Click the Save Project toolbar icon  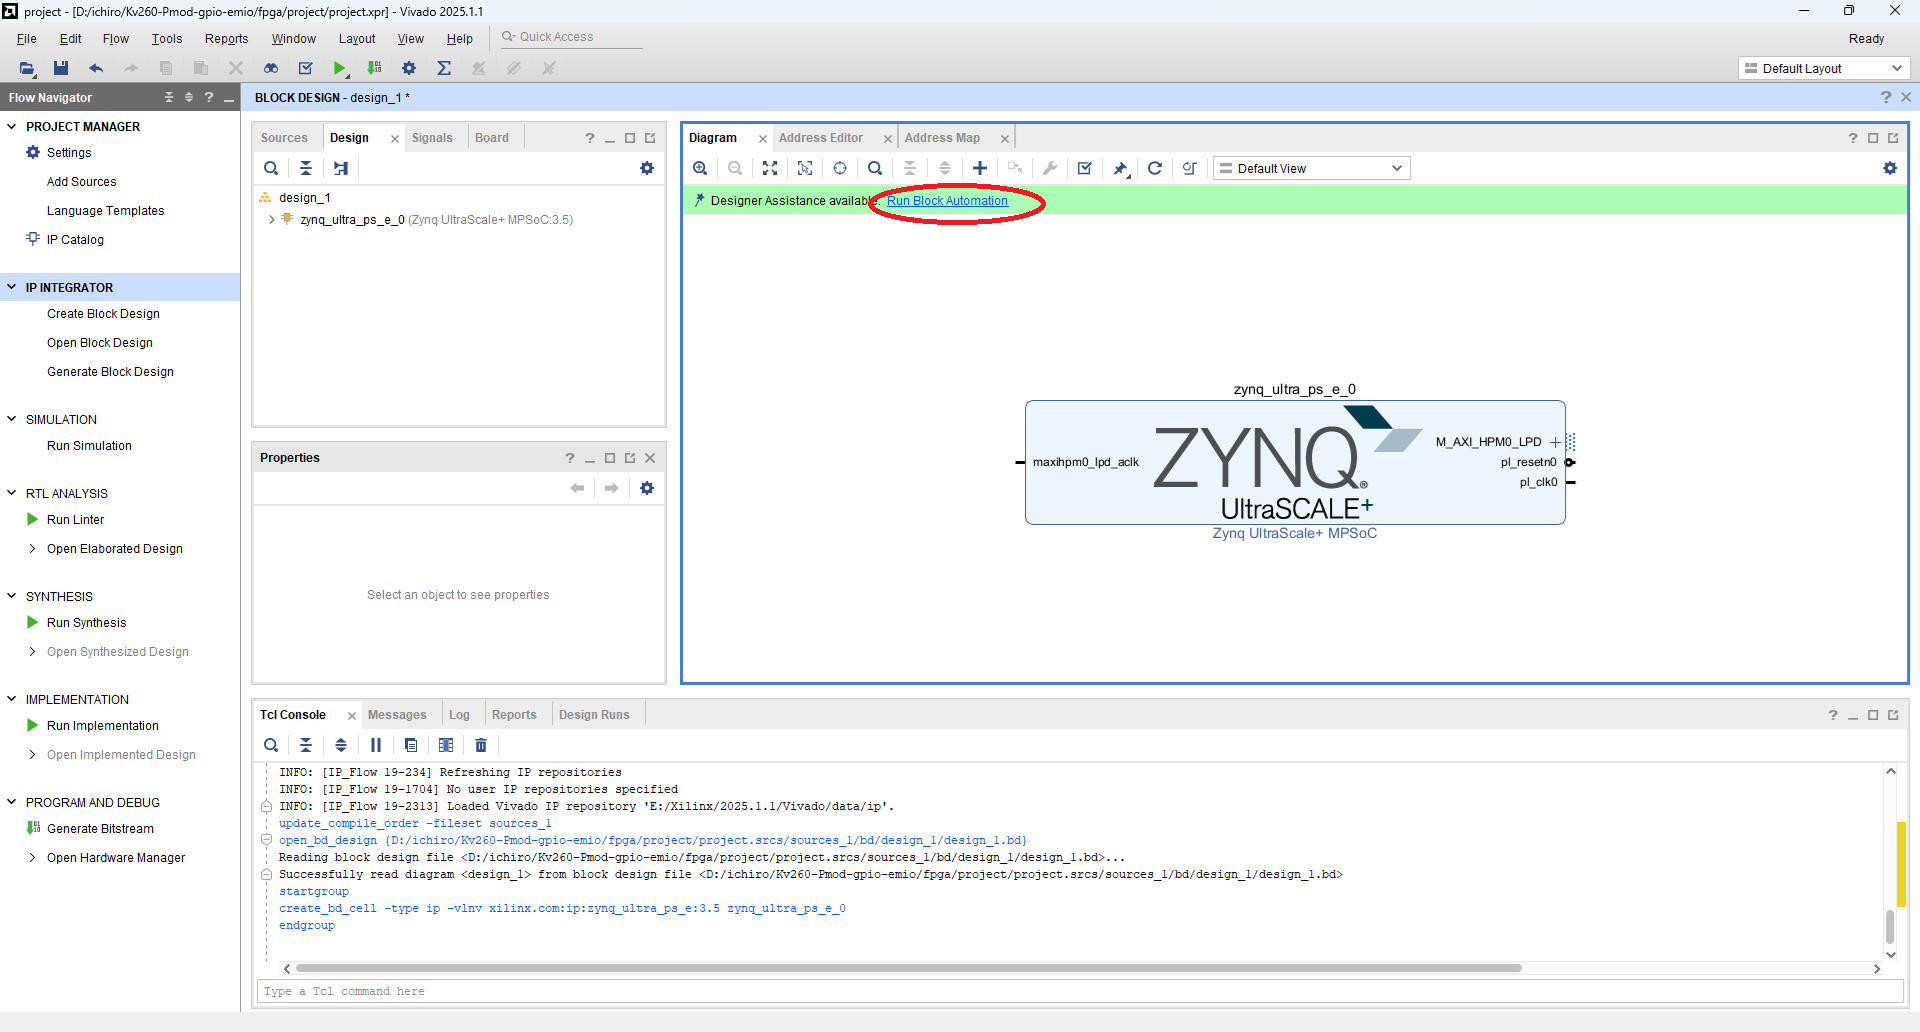point(61,68)
